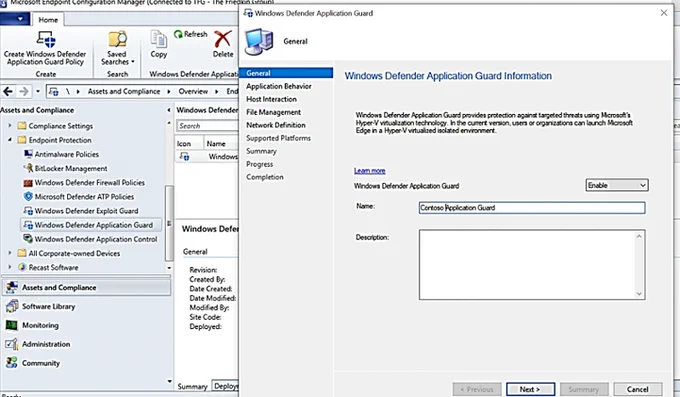
Task: Click the Compliance Settings folder icon
Action: click(x=22, y=126)
